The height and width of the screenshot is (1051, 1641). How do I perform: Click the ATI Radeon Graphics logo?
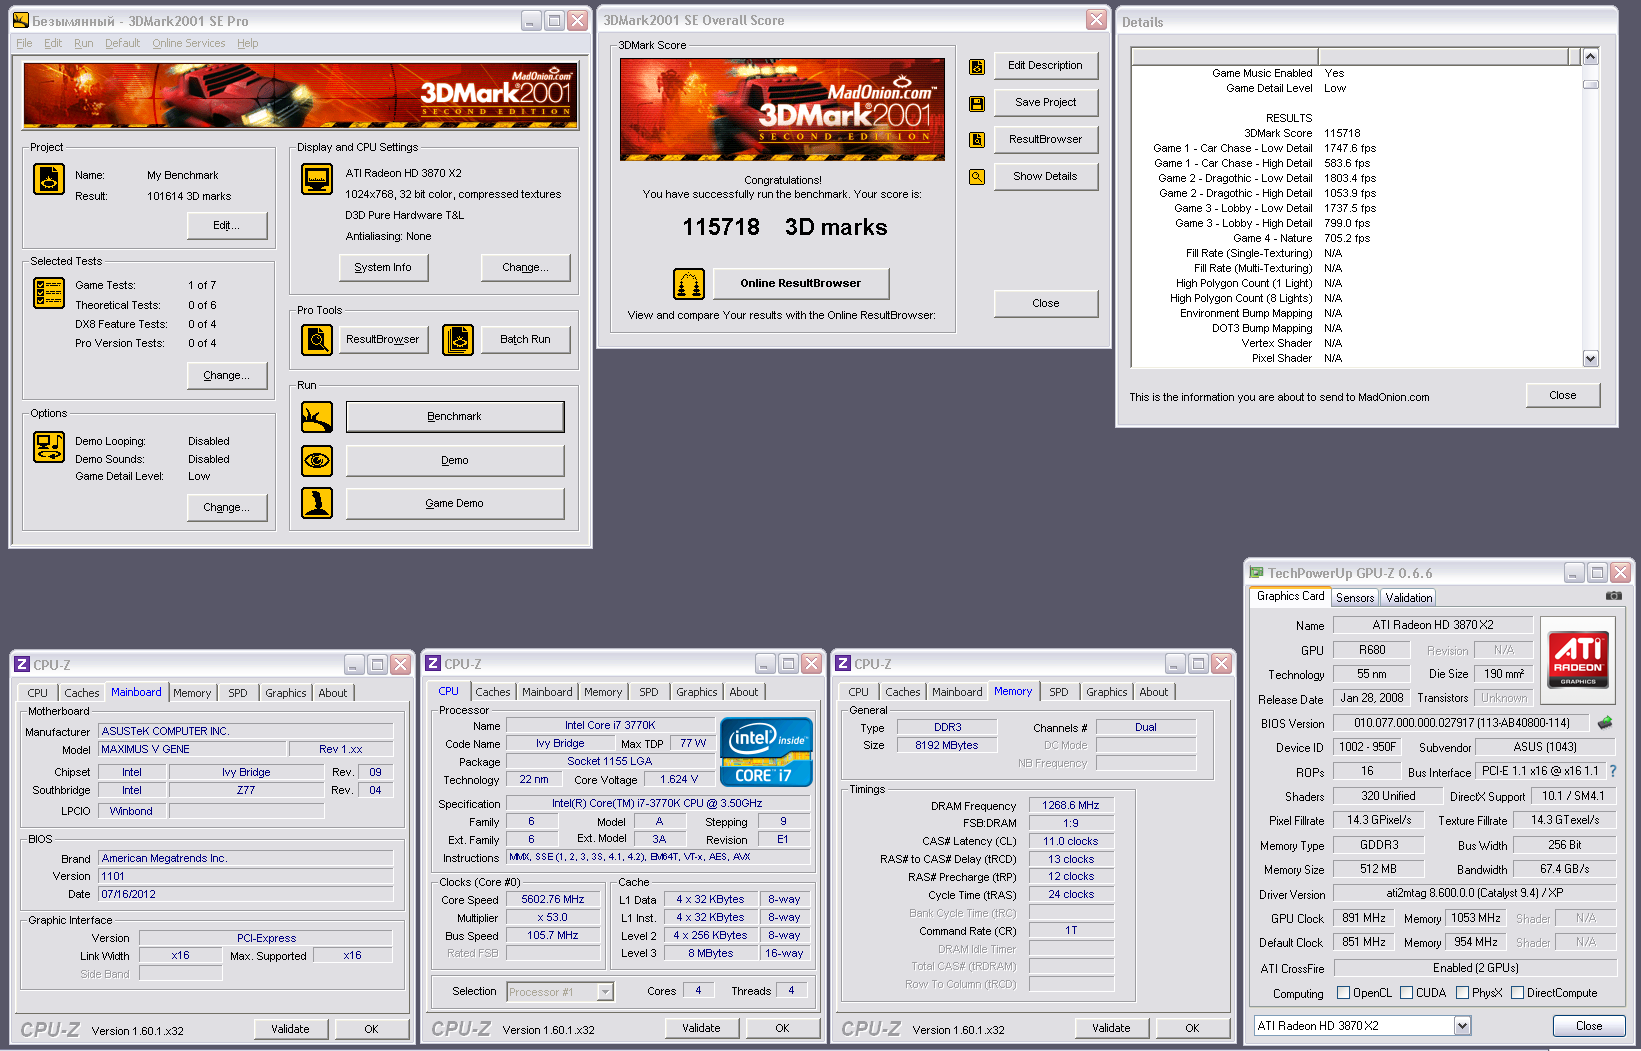1578,659
